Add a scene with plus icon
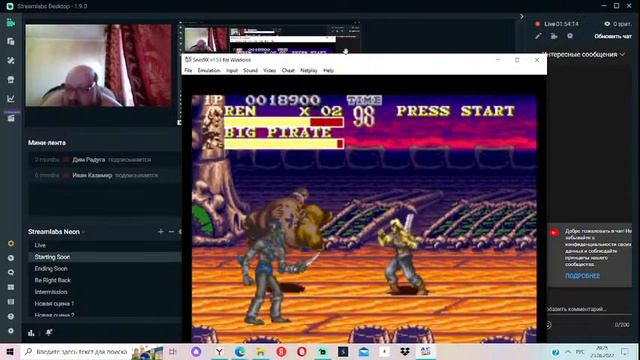 160,231
